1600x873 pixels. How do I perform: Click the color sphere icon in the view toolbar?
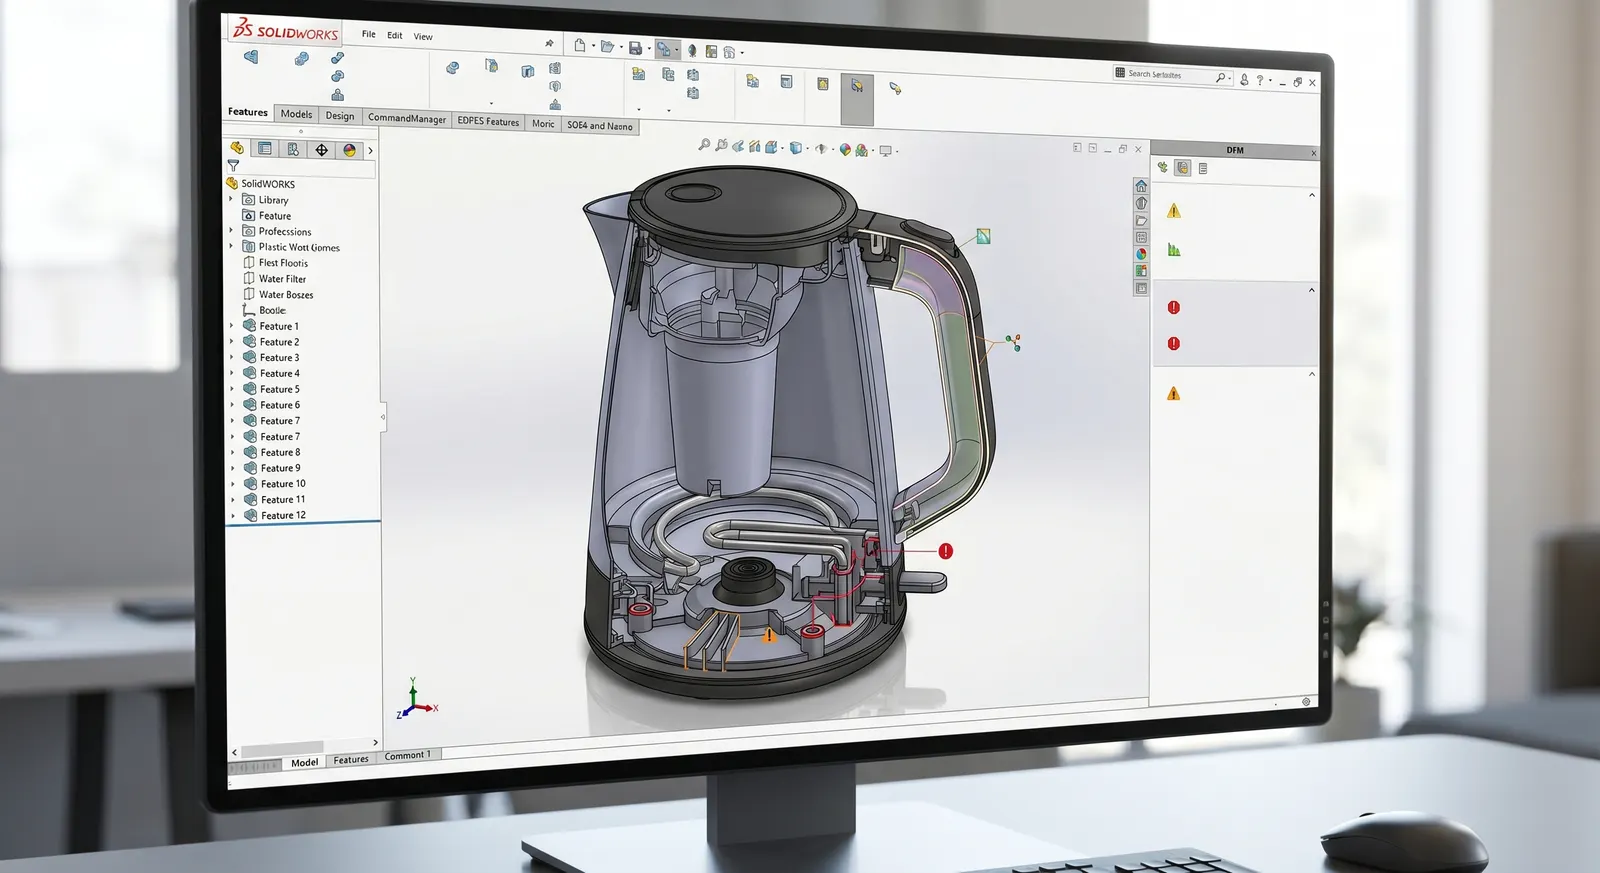point(845,150)
